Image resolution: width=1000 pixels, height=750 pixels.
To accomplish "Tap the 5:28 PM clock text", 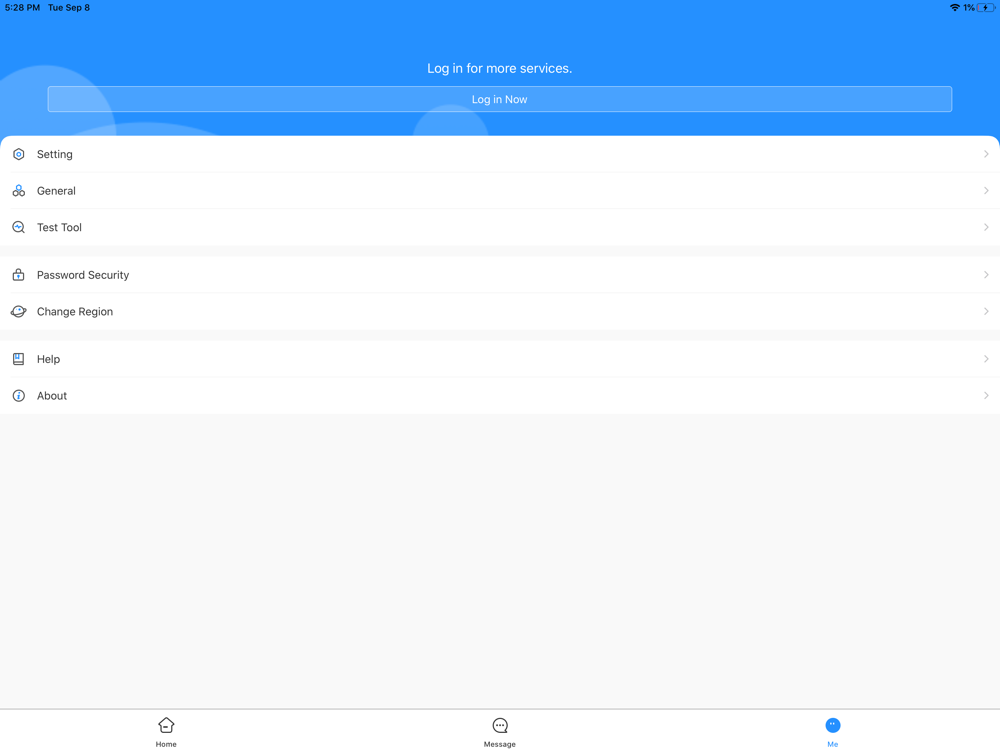I will click(22, 8).
